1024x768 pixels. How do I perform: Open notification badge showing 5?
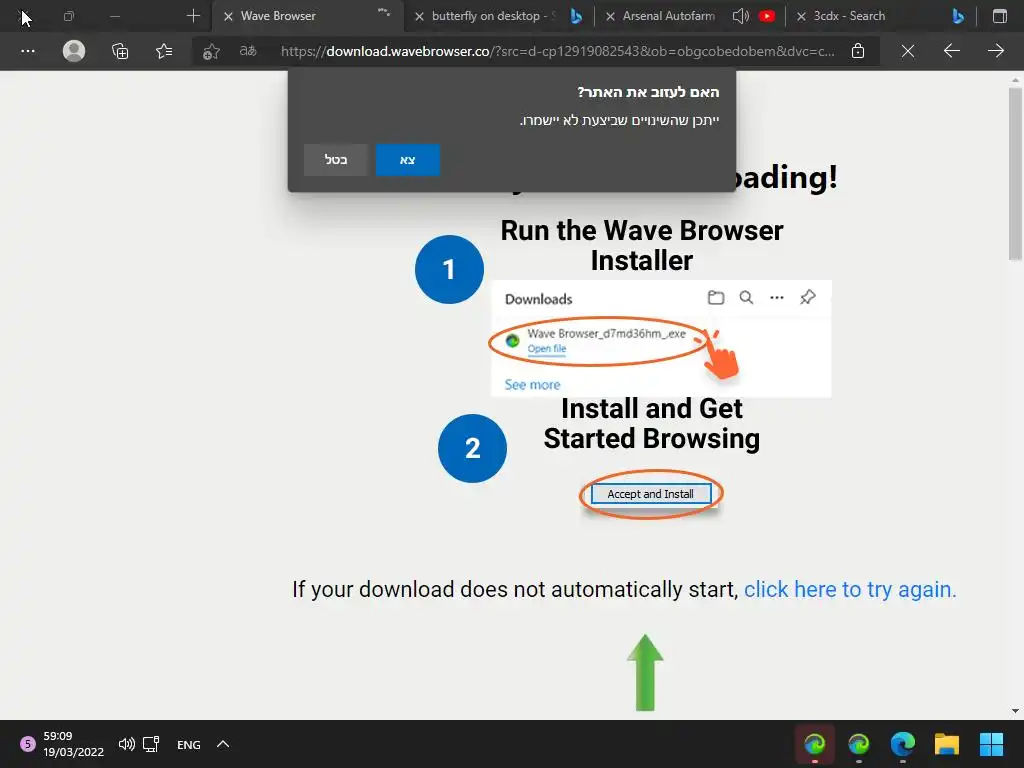pyautogui.click(x=27, y=744)
